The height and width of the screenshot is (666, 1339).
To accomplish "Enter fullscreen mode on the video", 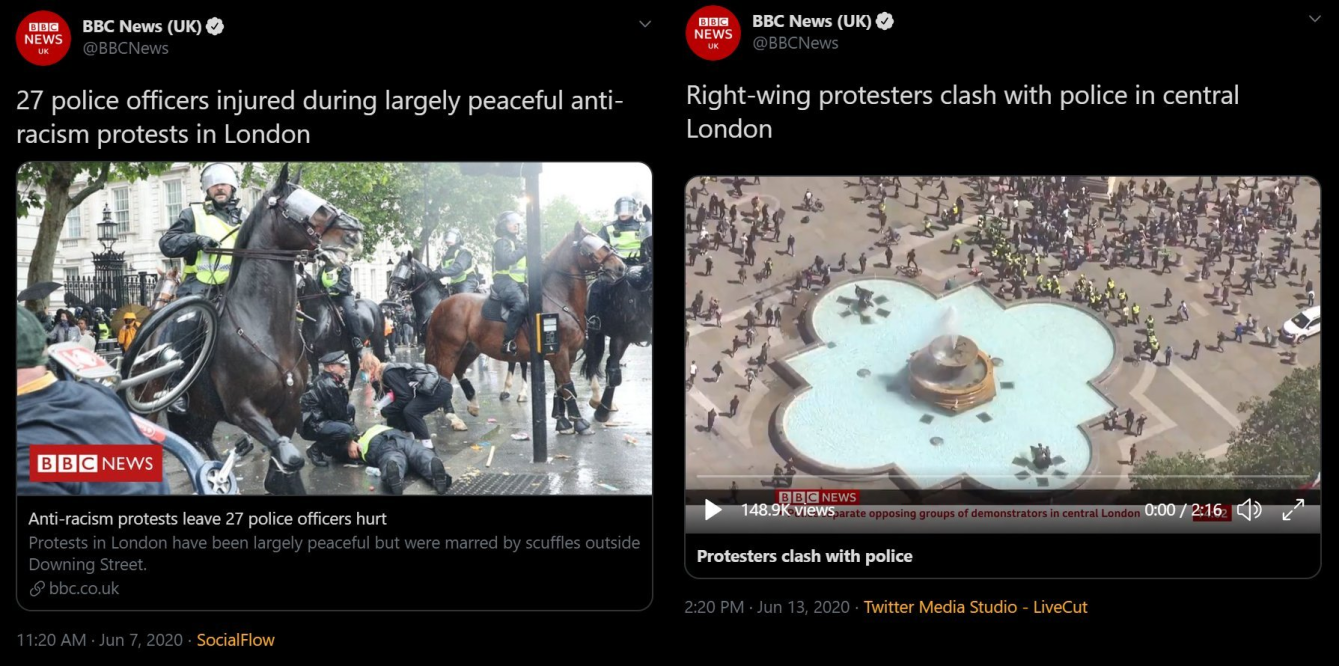I will [x=1293, y=510].
